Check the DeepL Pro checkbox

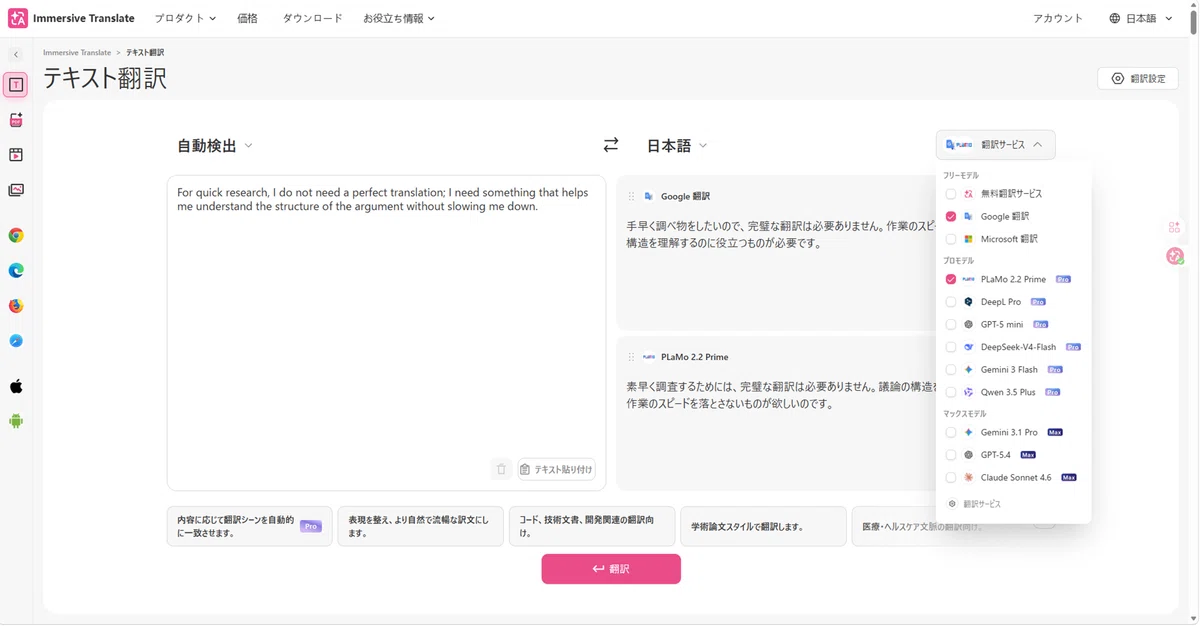(x=951, y=302)
